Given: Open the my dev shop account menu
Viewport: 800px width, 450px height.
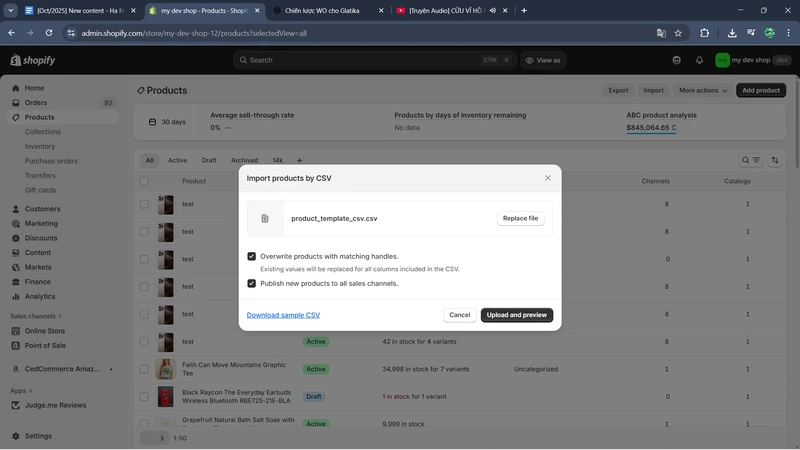Looking at the screenshot, I should pos(753,60).
